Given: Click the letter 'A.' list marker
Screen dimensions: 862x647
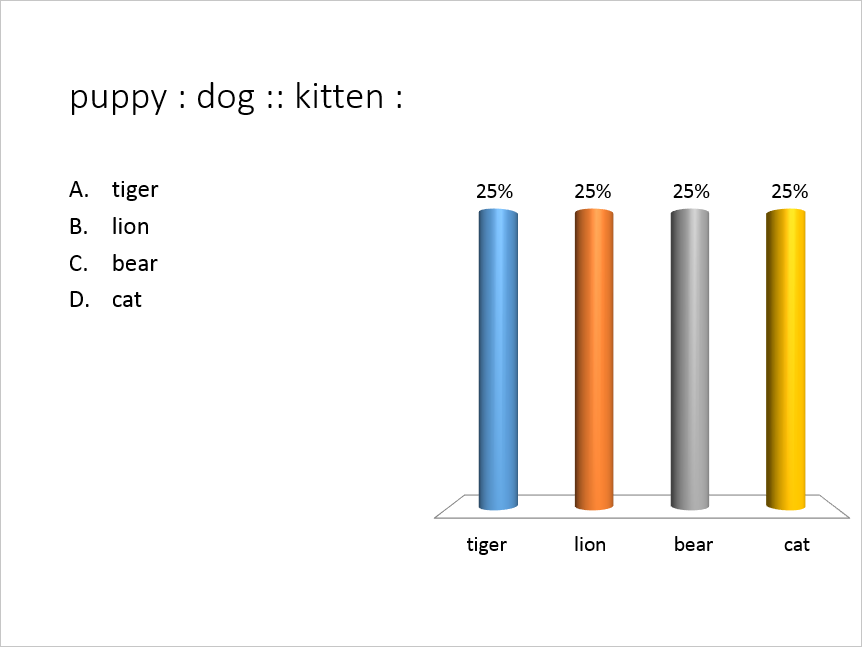Looking at the screenshot, I should (79, 189).
